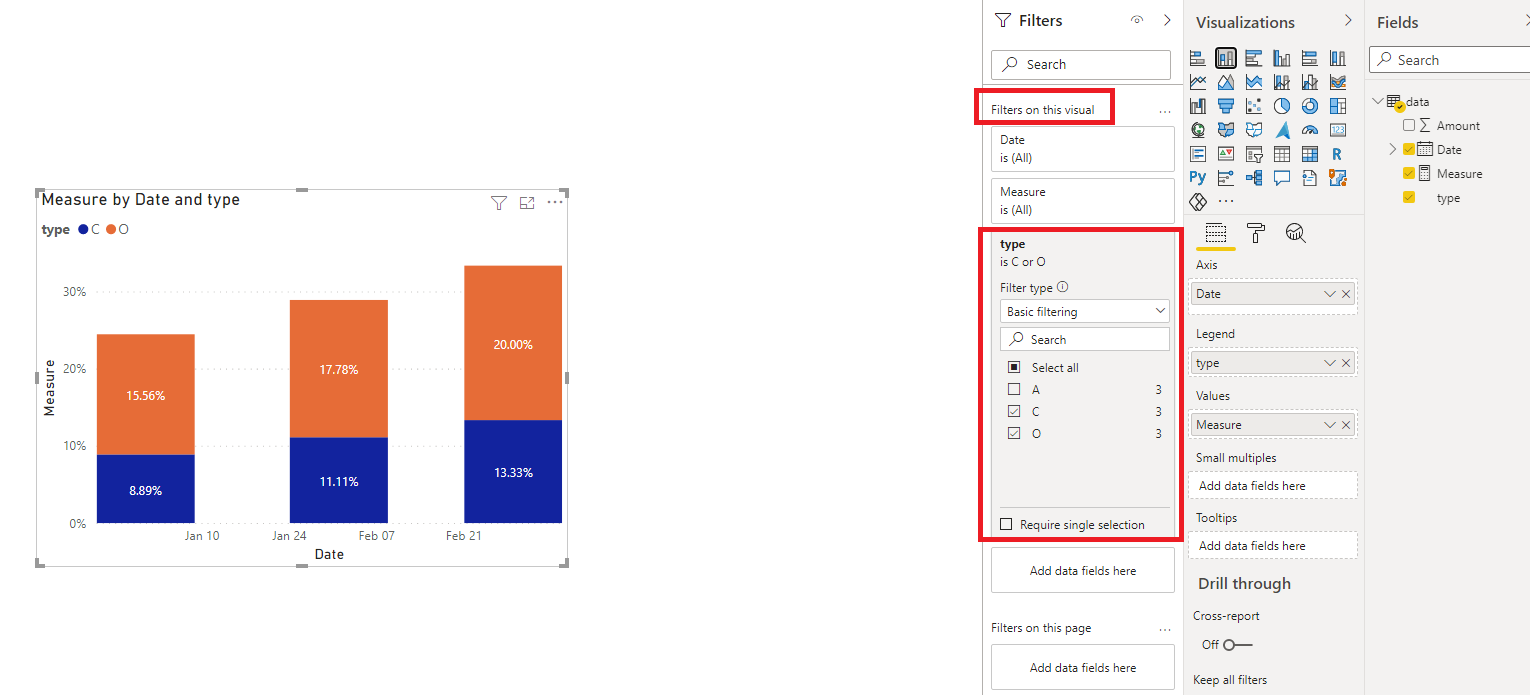Remove Measure from the Values well

1346,425
